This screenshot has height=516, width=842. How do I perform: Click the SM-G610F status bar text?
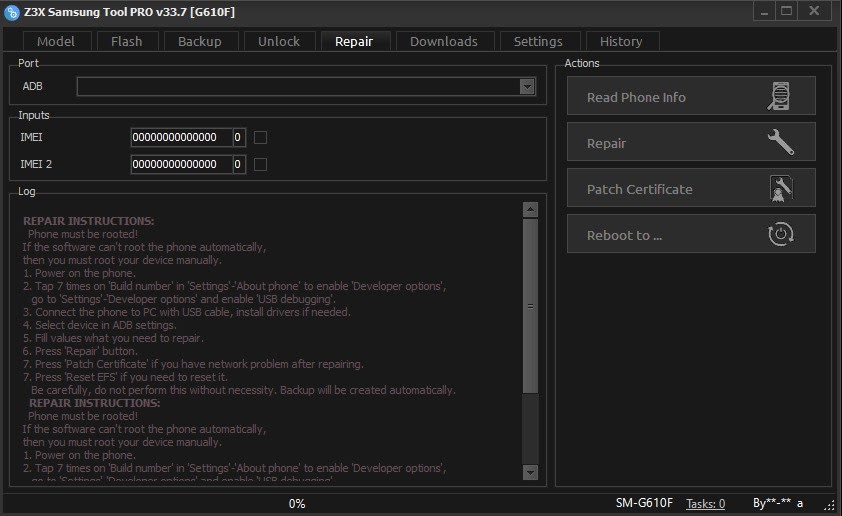point(644,503)
